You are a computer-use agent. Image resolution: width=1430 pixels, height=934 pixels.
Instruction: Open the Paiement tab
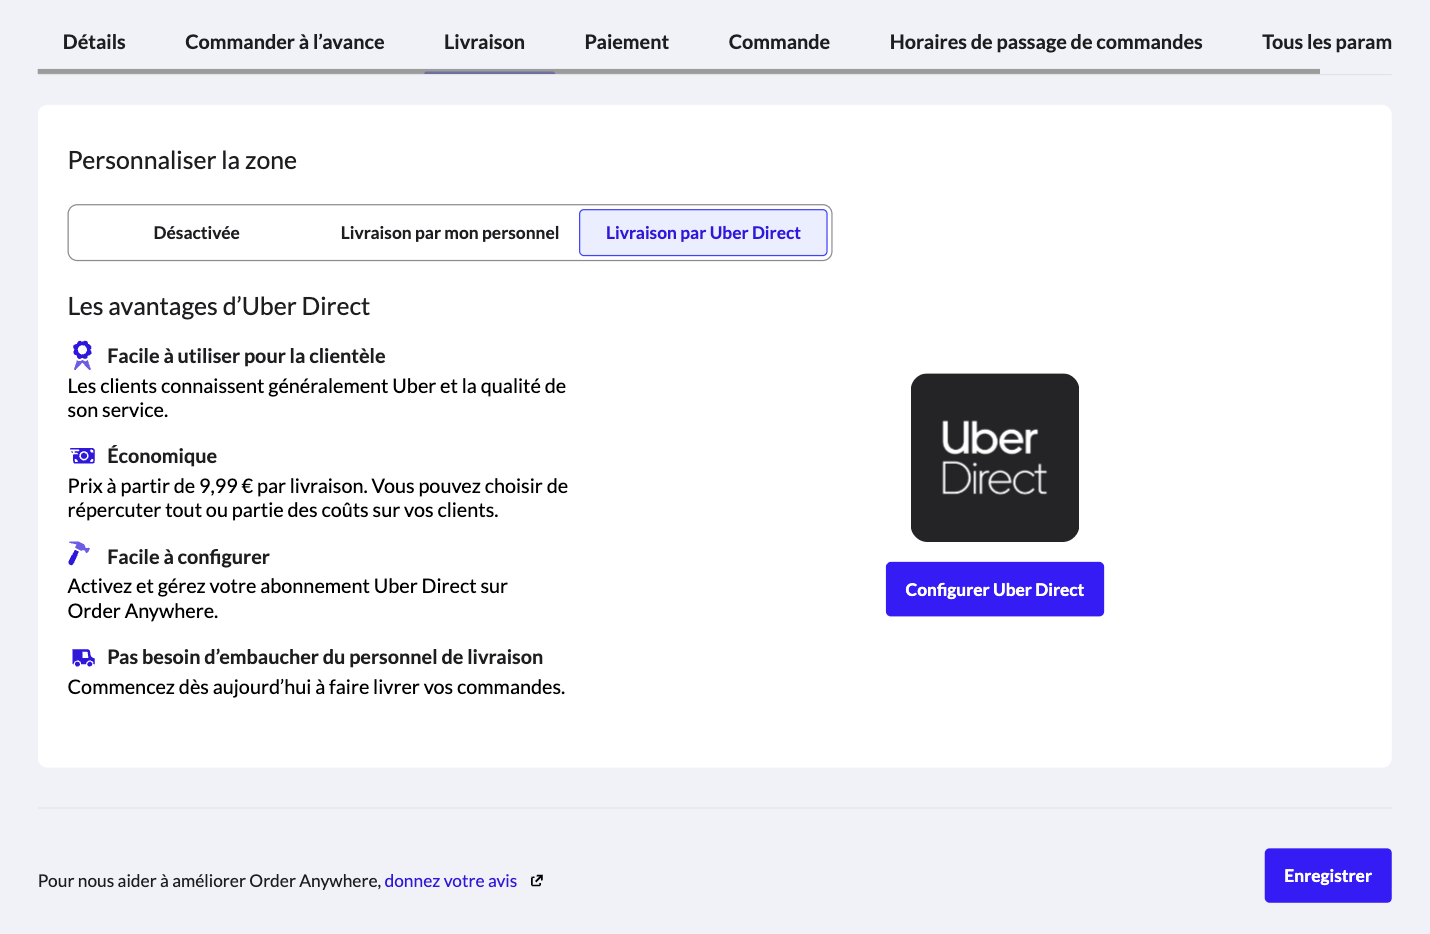tap(627, 42)
